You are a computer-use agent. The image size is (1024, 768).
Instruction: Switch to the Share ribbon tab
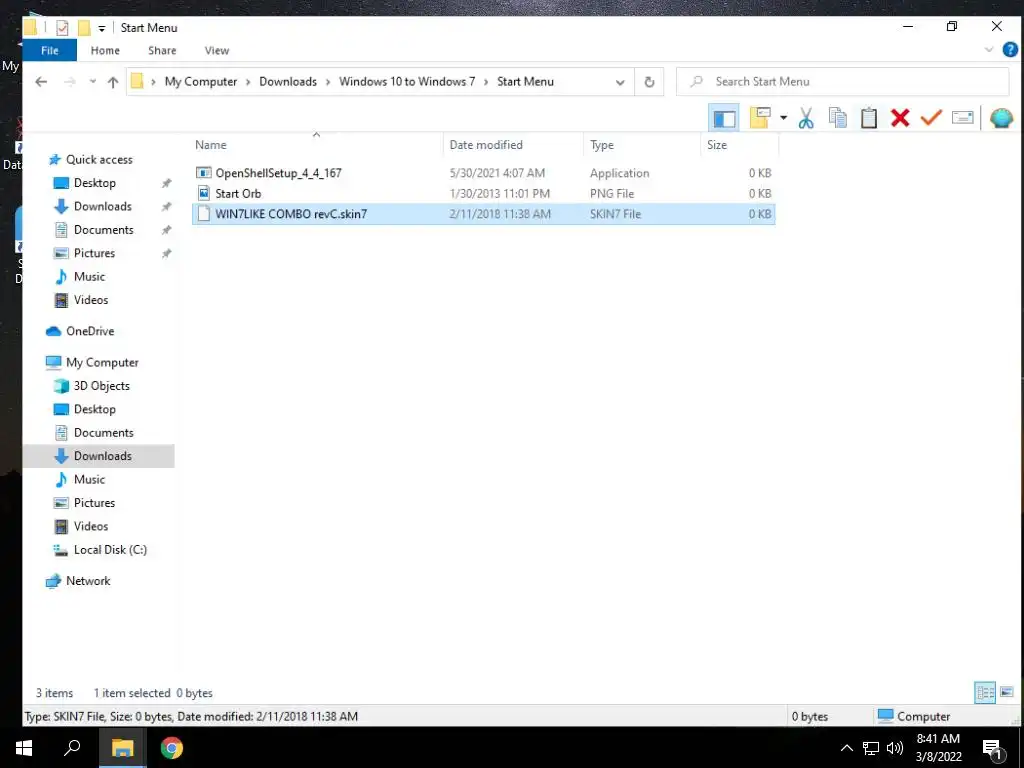(x=162, y=50)
